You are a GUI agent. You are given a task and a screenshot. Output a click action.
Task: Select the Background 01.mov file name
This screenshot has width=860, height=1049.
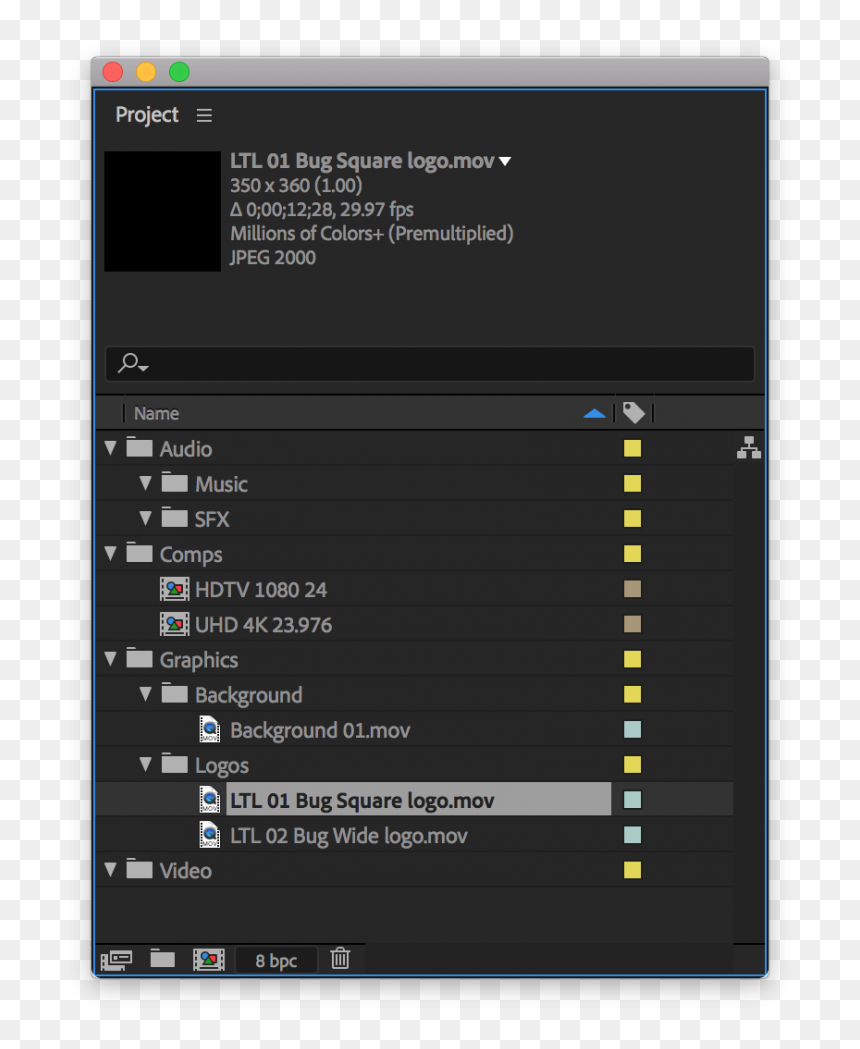click(x=320, y=731)
